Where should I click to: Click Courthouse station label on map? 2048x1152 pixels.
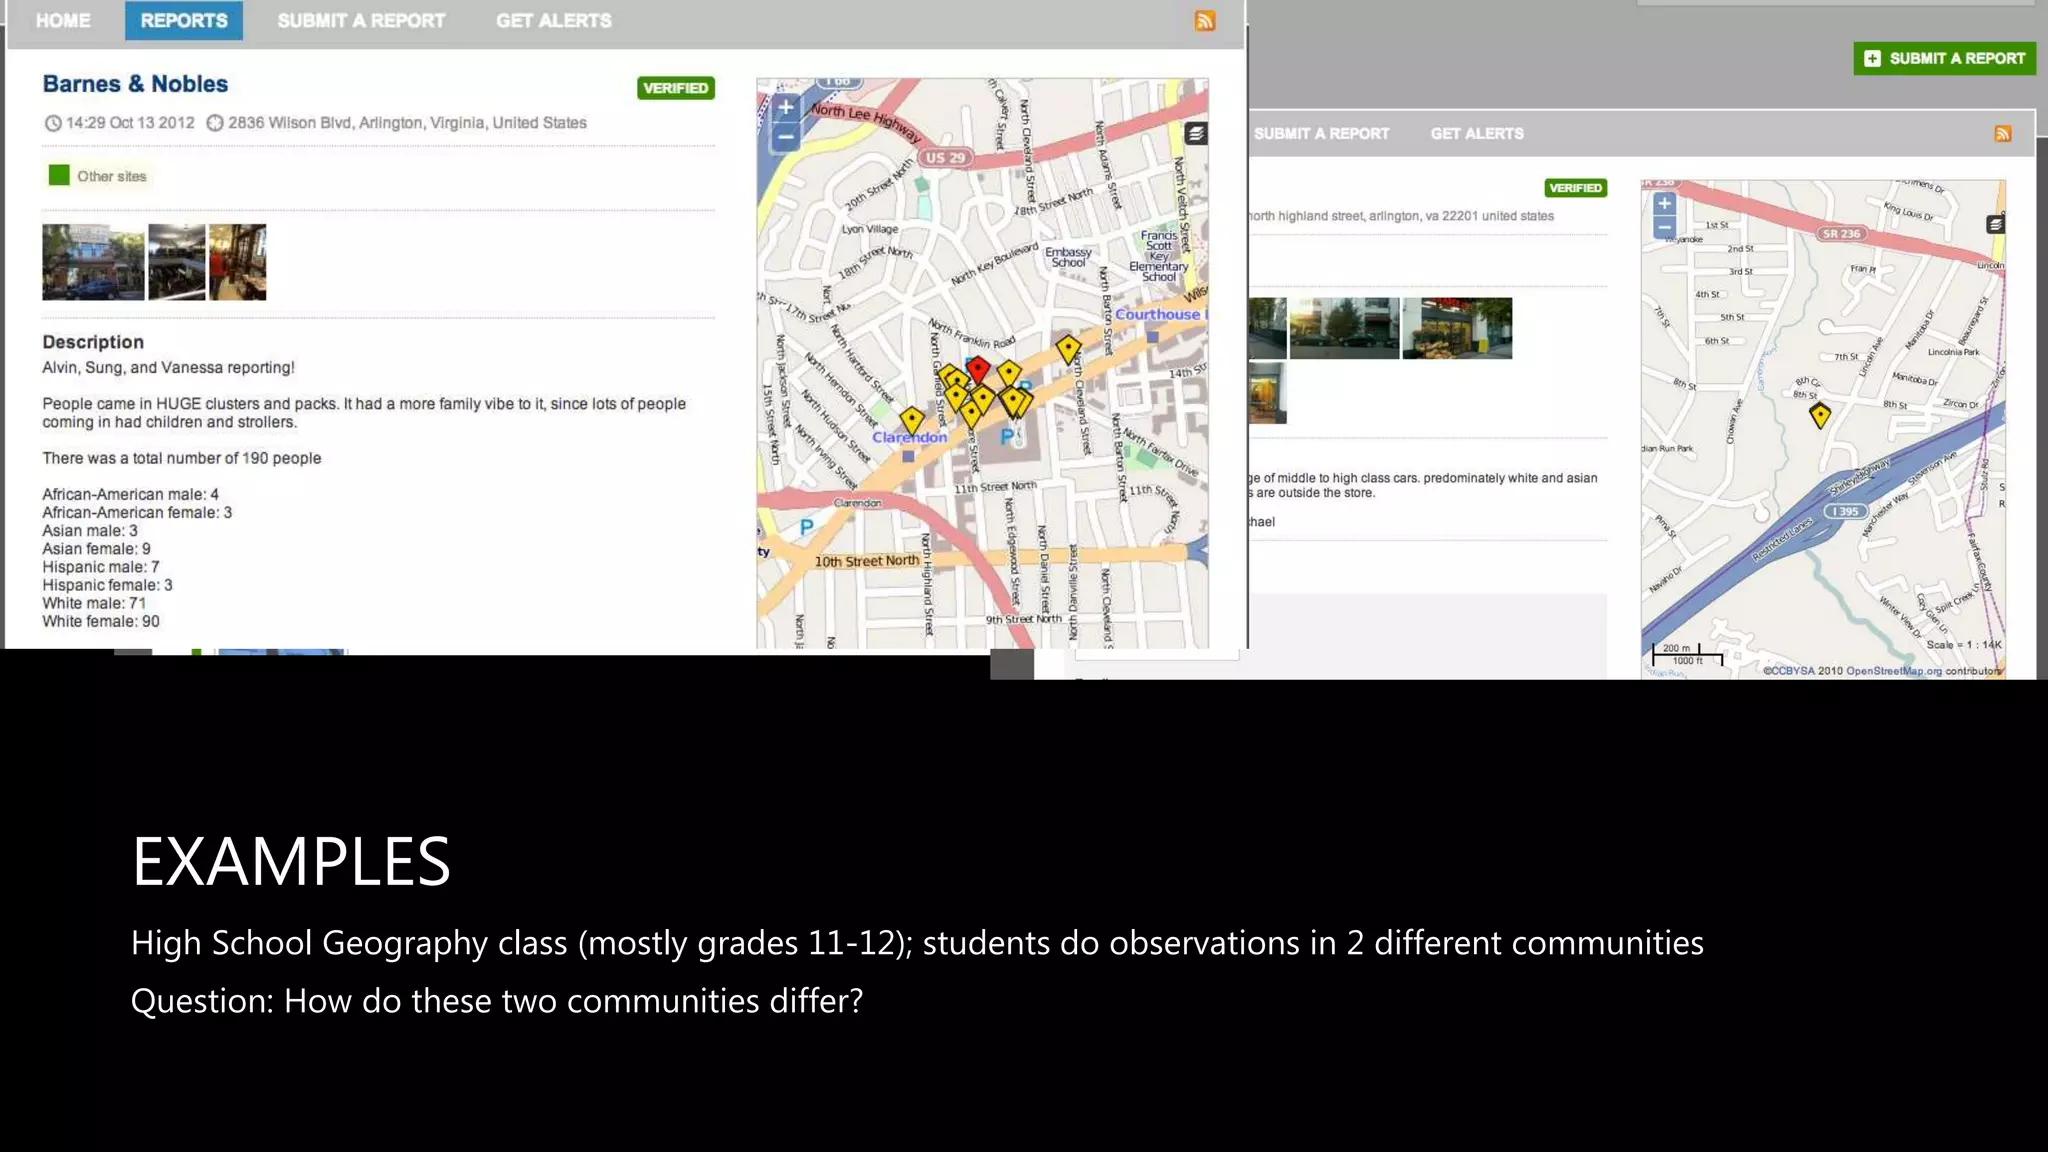pos(1160,314)
